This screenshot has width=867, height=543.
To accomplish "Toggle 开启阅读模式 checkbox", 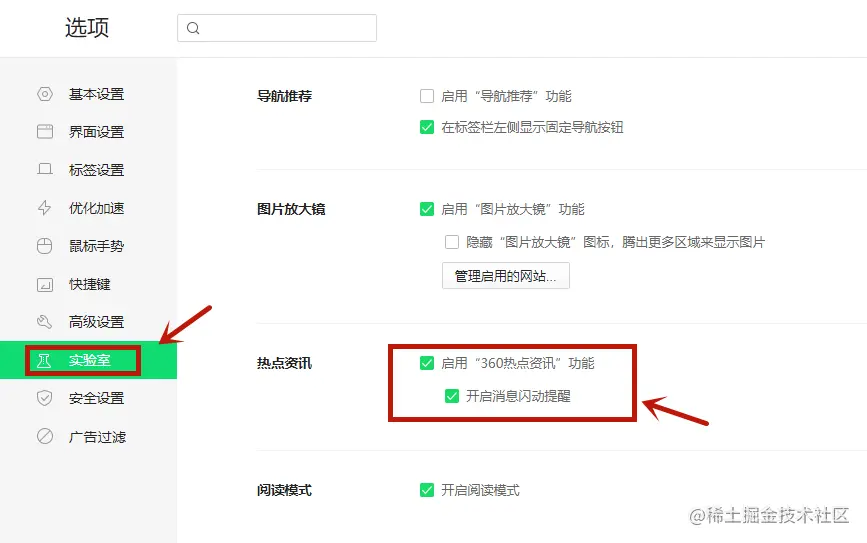I will 427,490.
